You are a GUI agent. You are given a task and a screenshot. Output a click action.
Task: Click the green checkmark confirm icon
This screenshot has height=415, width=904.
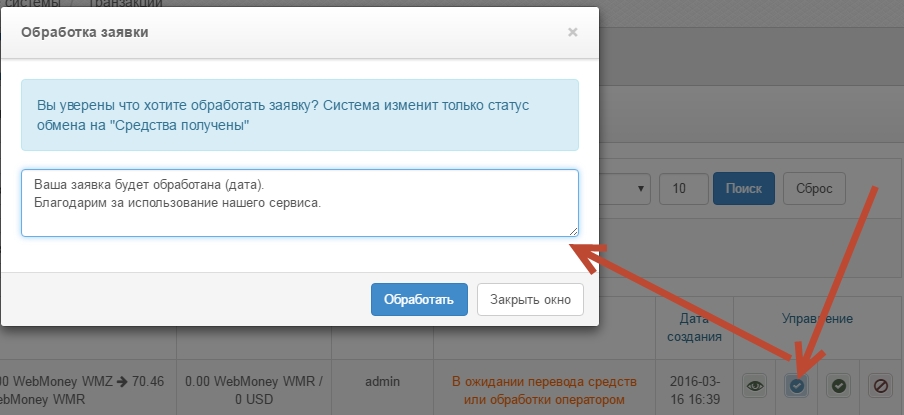click(839, 385)
